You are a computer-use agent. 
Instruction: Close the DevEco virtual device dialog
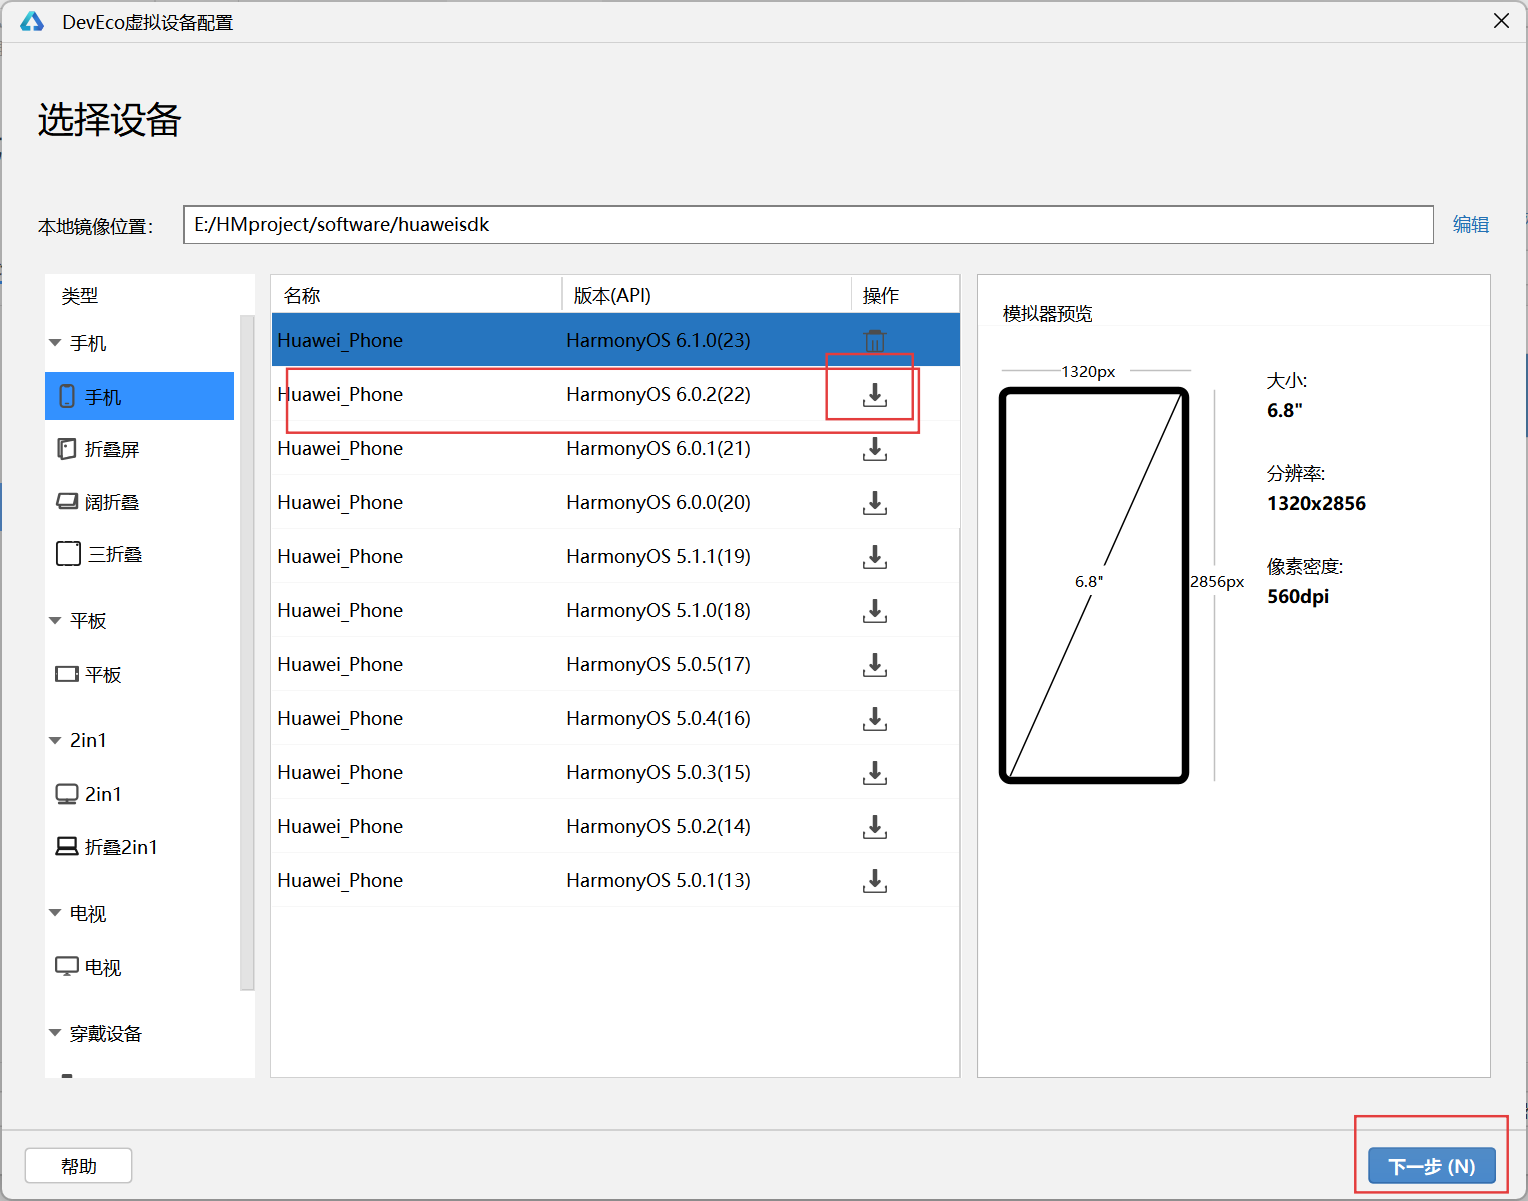(1501, 21)
